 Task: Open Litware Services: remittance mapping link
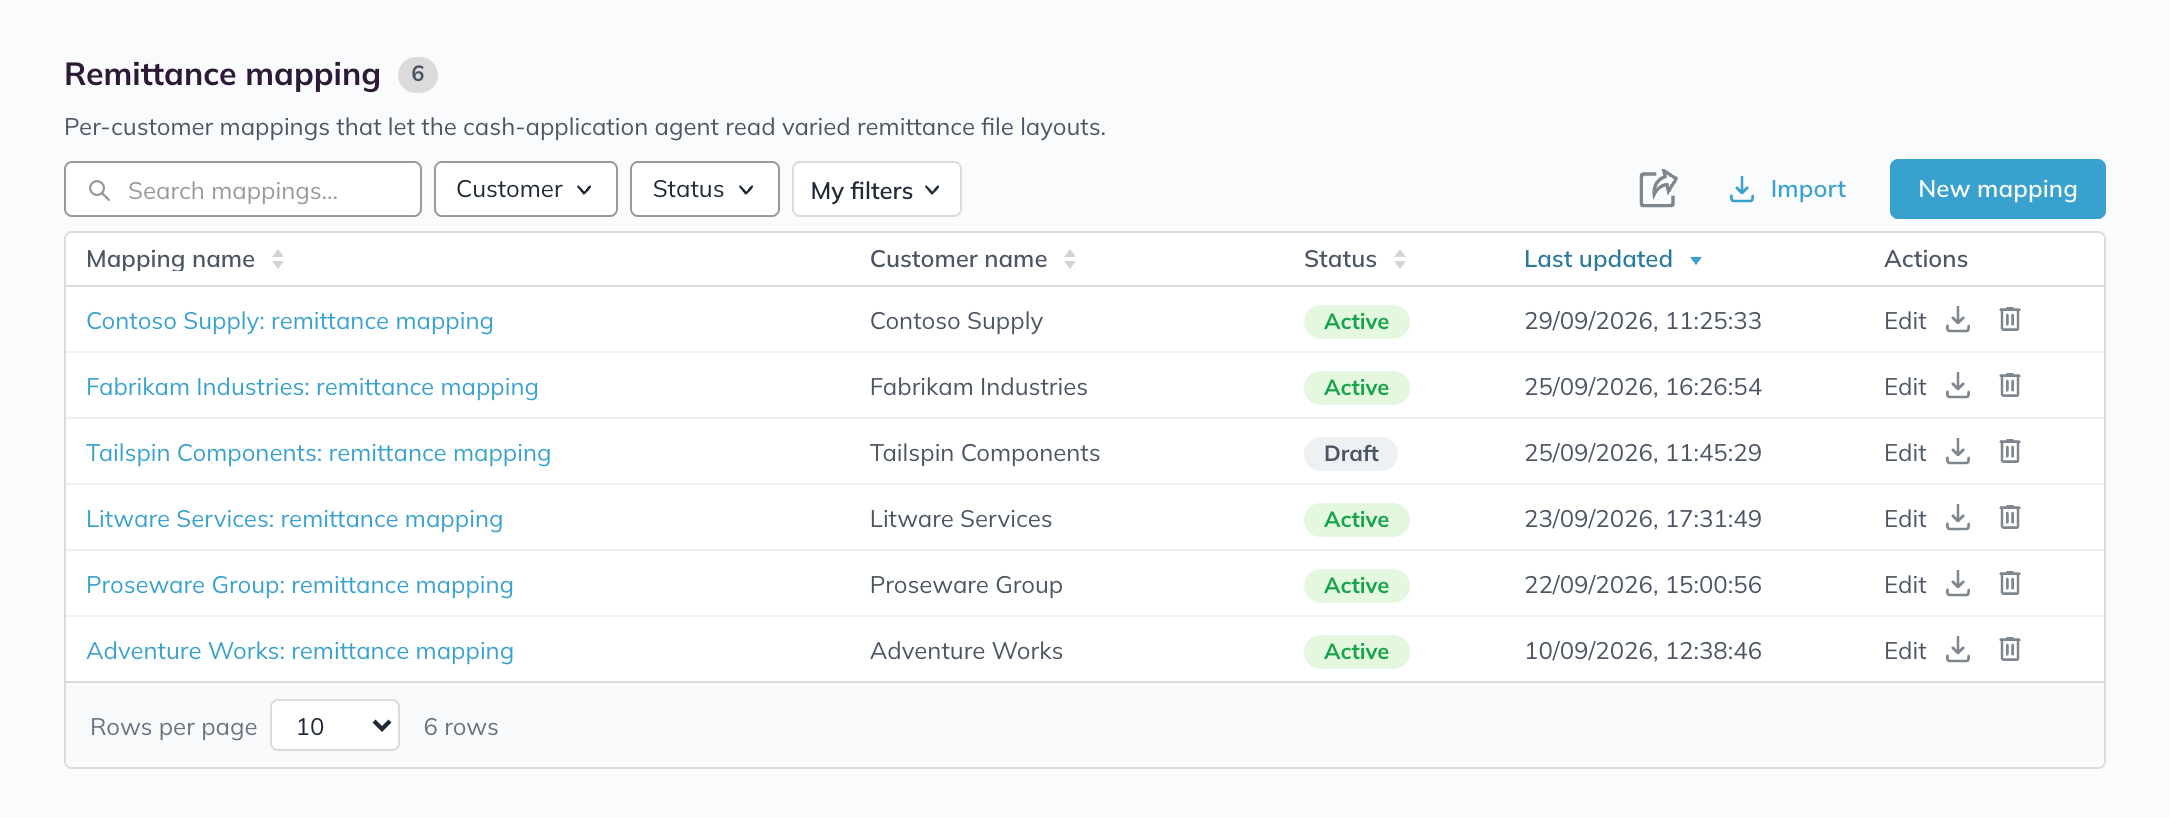(294, 519)
